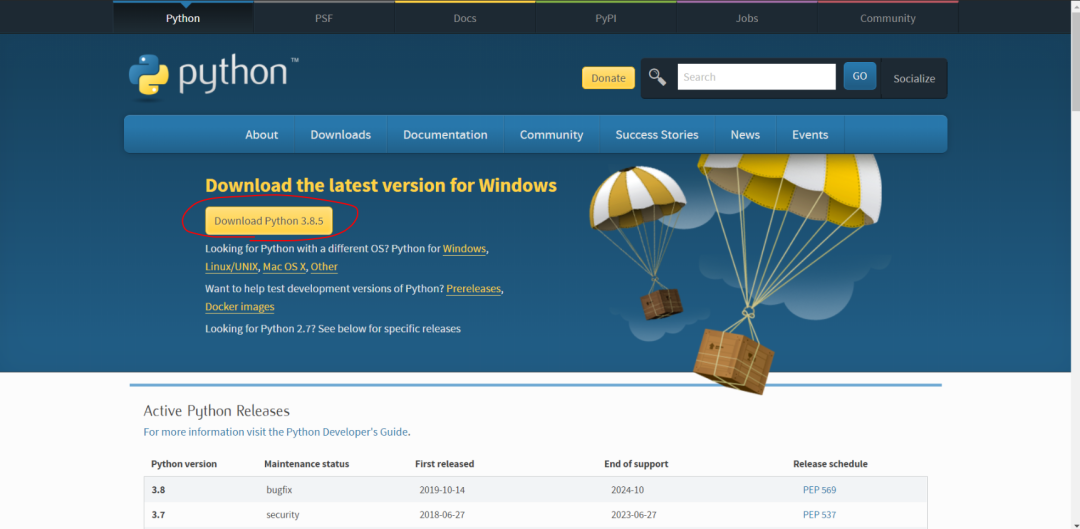Click the scrollbar up arrow
The image size is (1080, 529).
tap(1074, 6)
